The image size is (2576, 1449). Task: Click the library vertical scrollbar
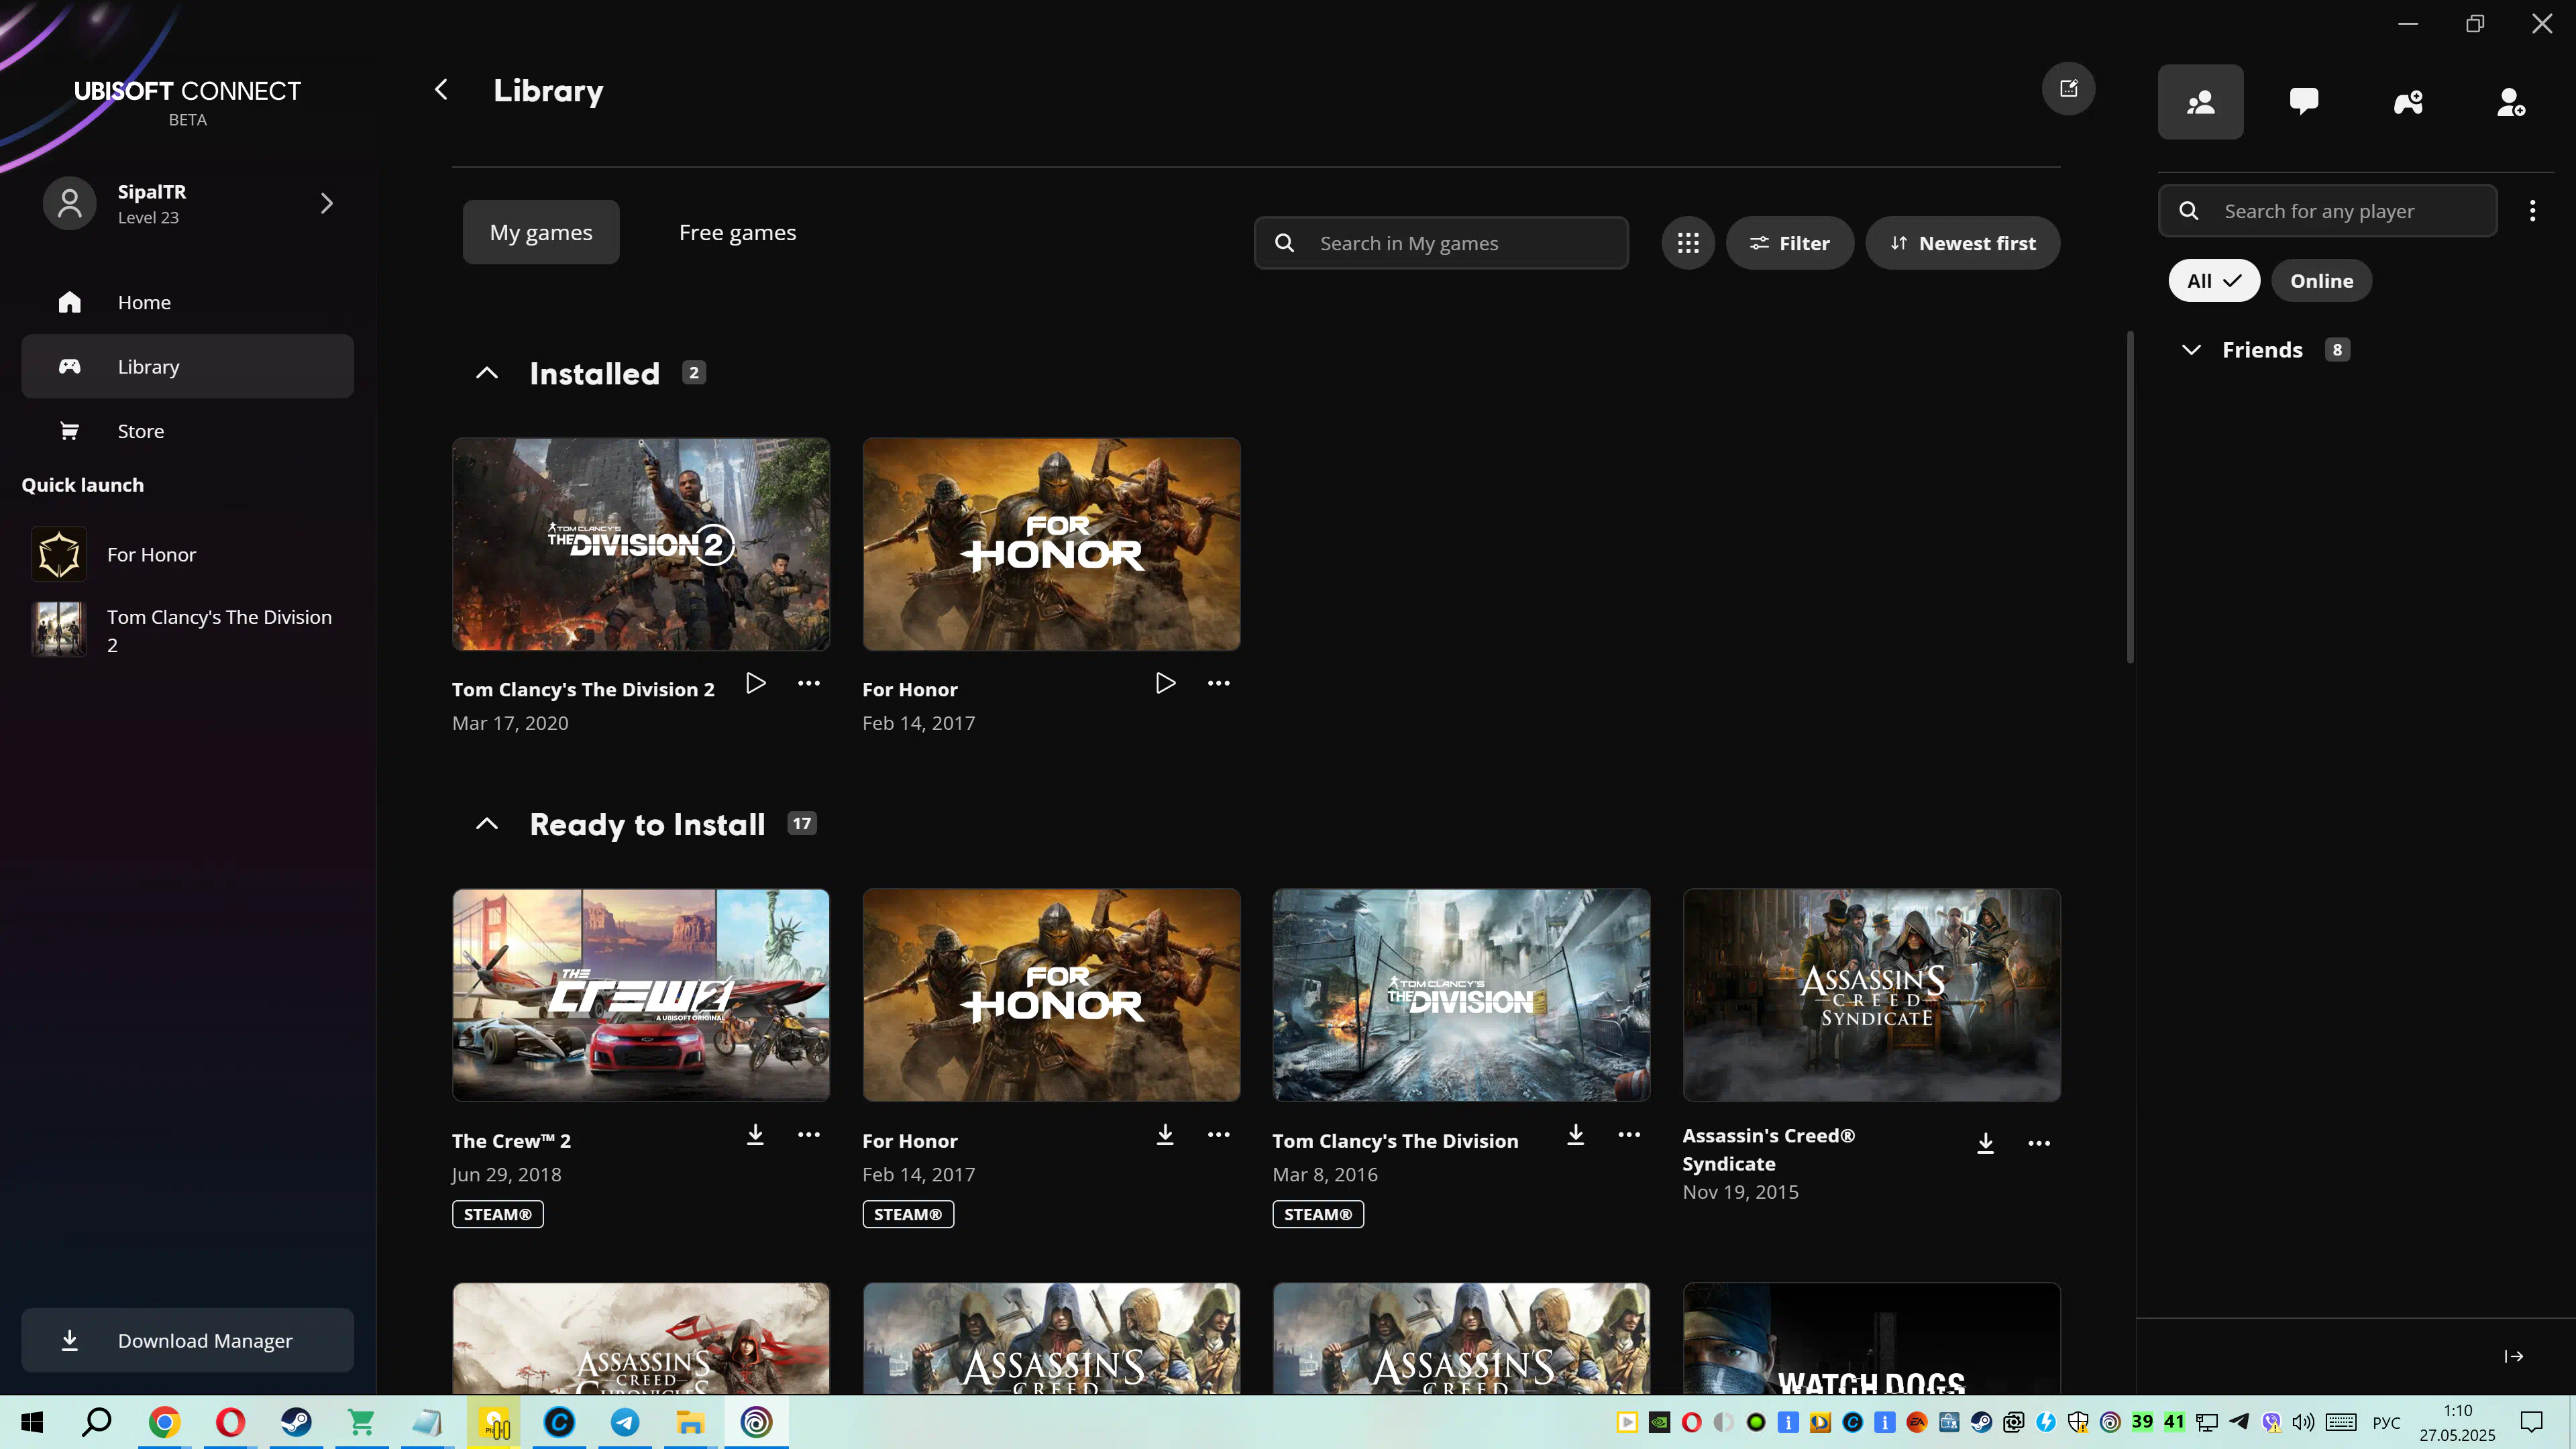click(2130, 497)
